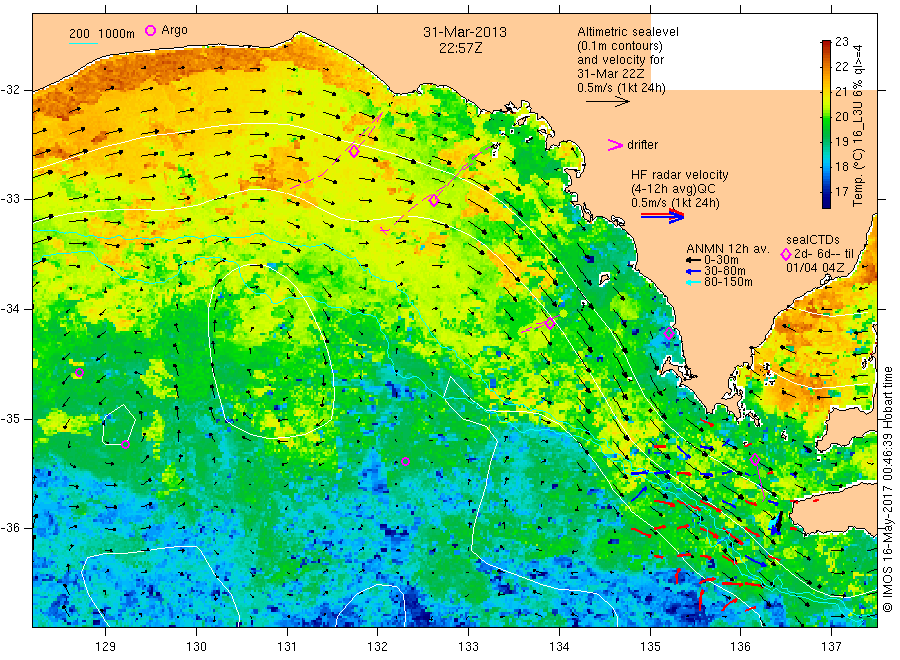Click the latitude axis label -34
Viewport: 900px width, 660px height.
click(10, 309)
